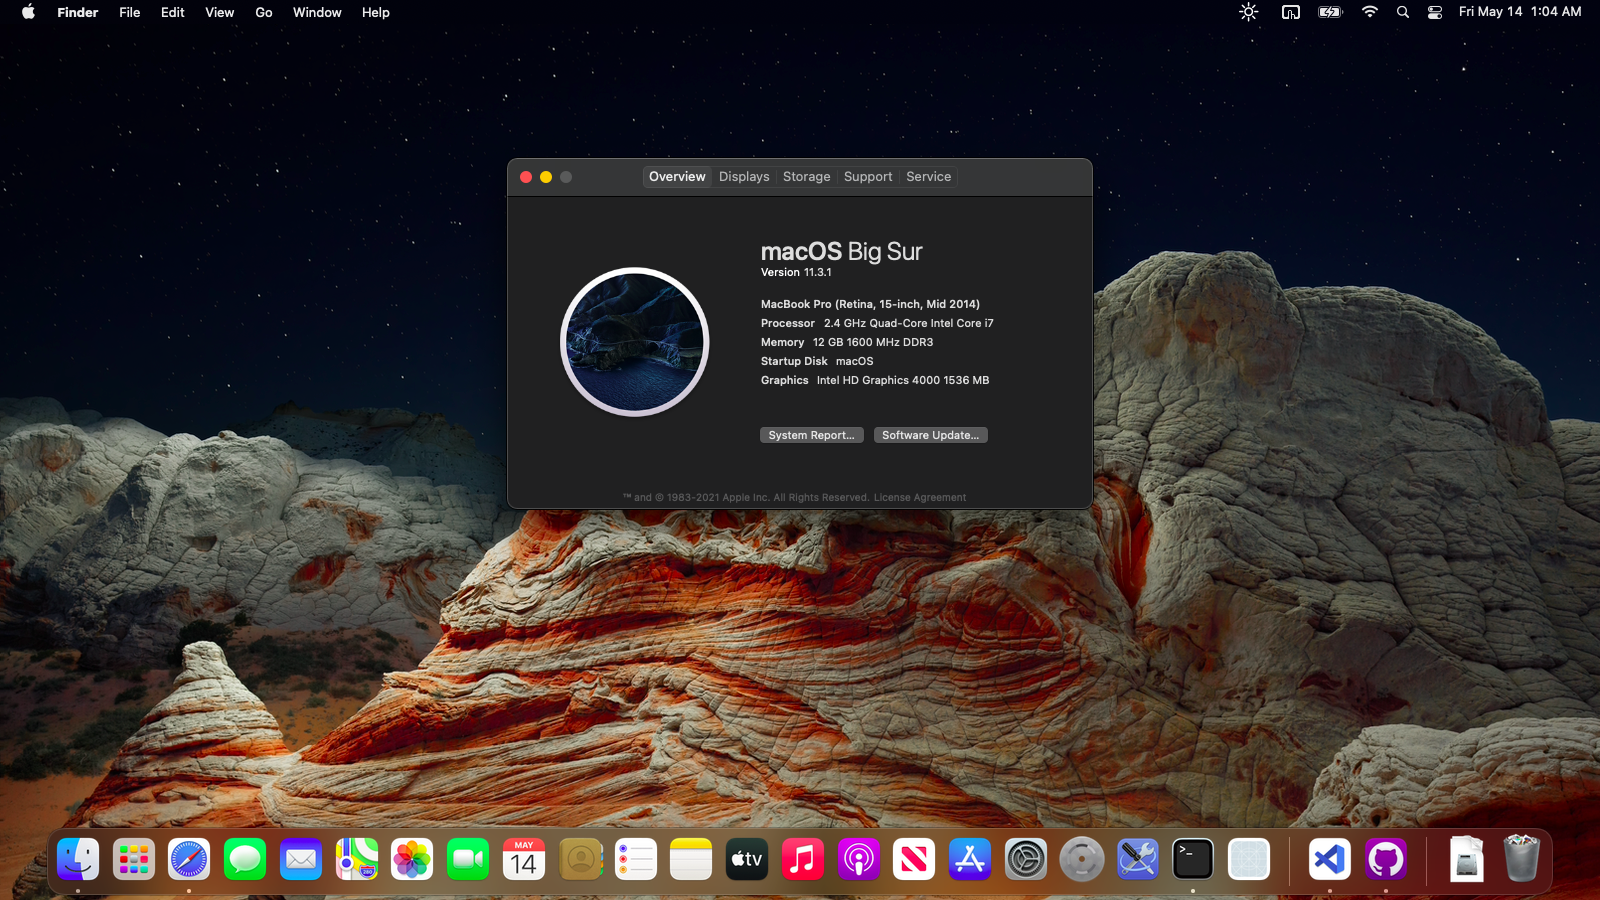Open System Preferences gear in Dock

(x=1026, y=859)
